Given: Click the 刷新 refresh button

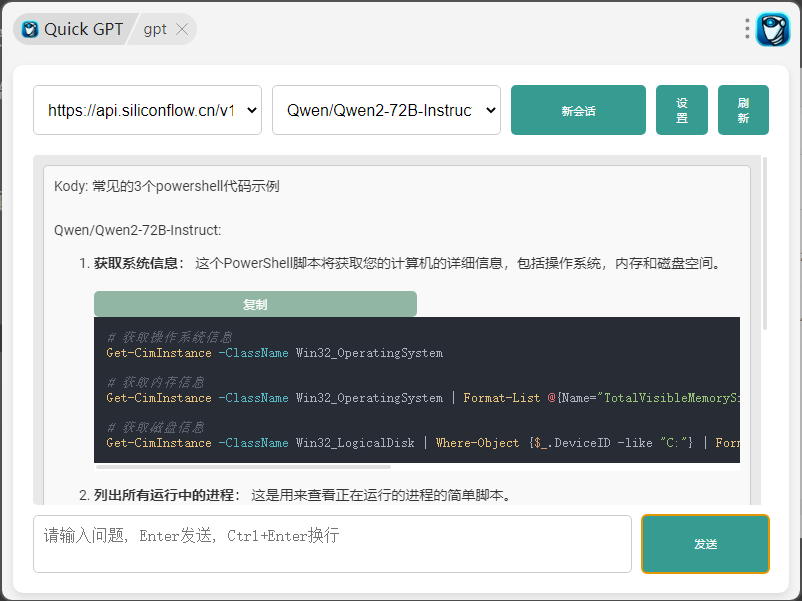Looking at the screenshot, I should click(743, 110).
